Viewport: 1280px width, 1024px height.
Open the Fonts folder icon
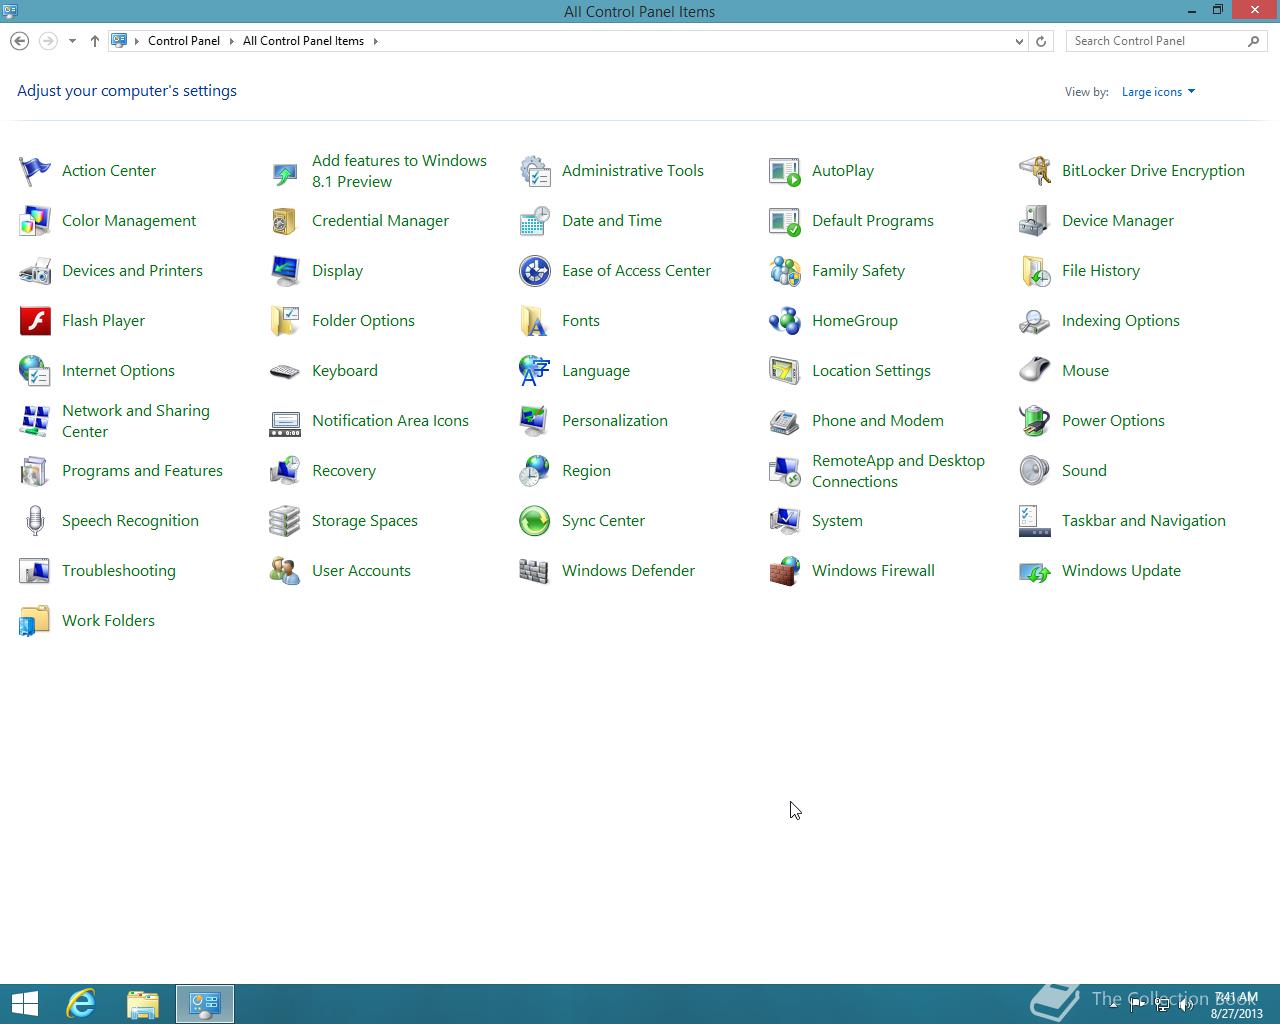pos(535,321)
